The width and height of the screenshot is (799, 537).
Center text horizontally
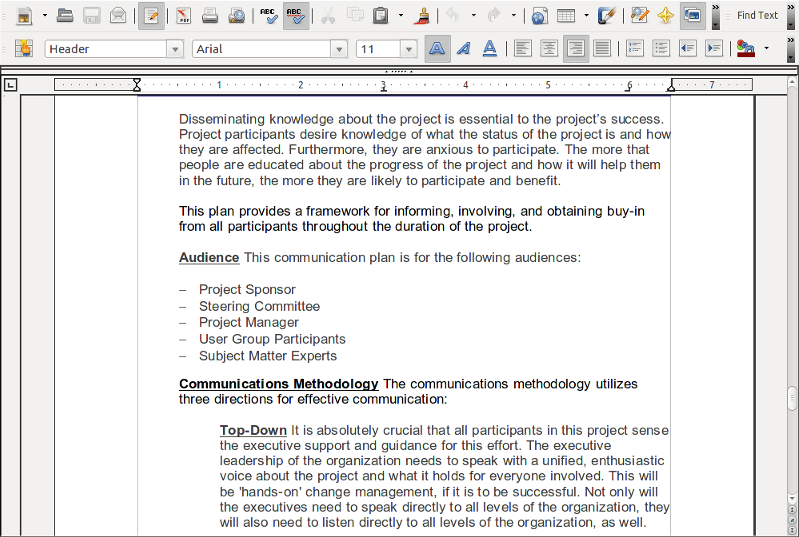coord(549,49)
